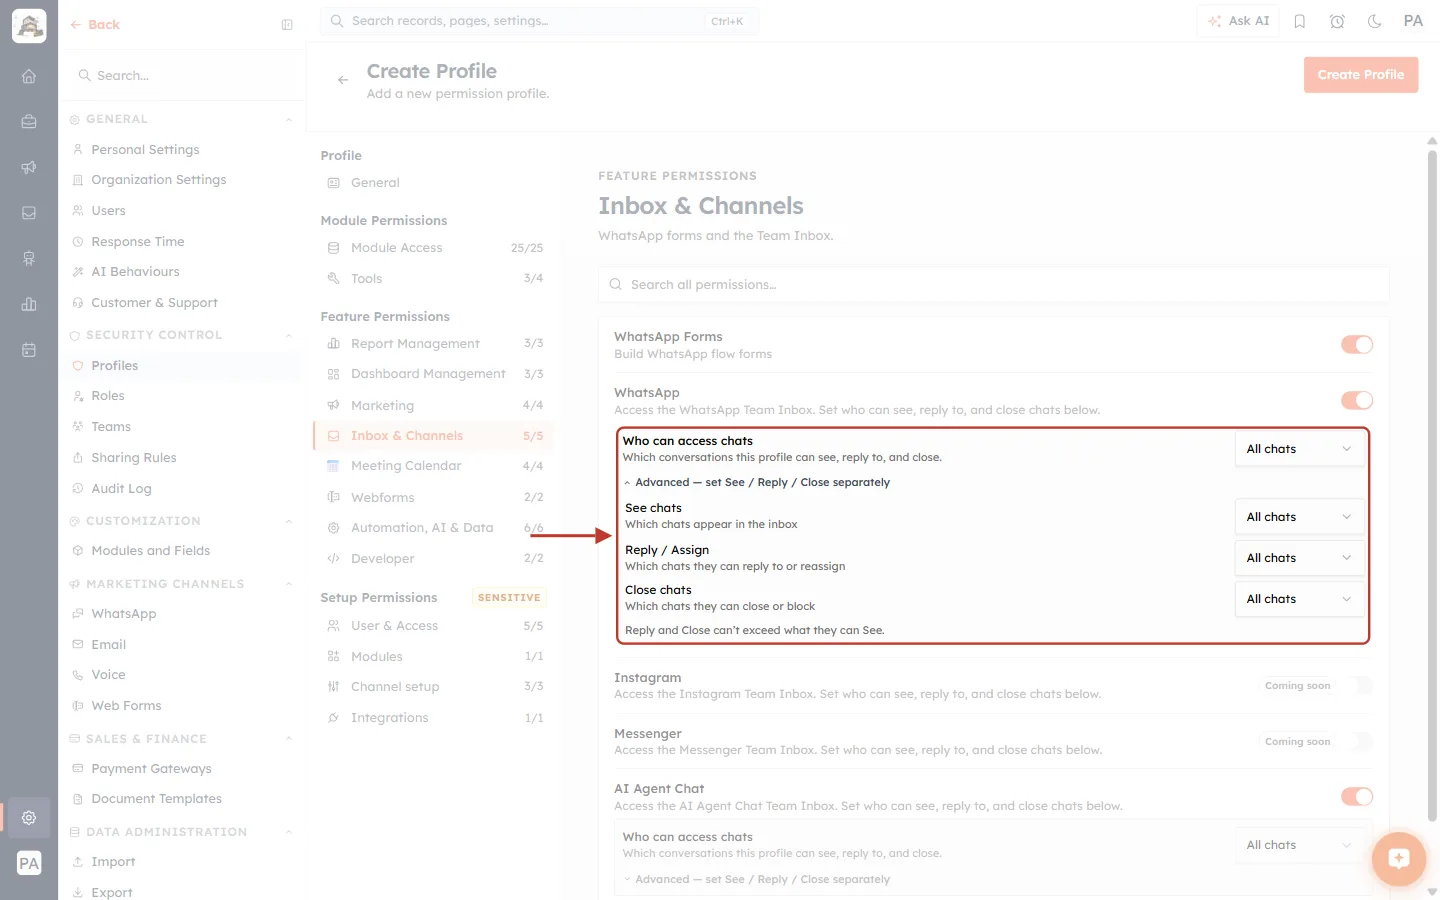Open the megaphone marketing icon in rail
The image size is (1440, 900).
[29, 167]
